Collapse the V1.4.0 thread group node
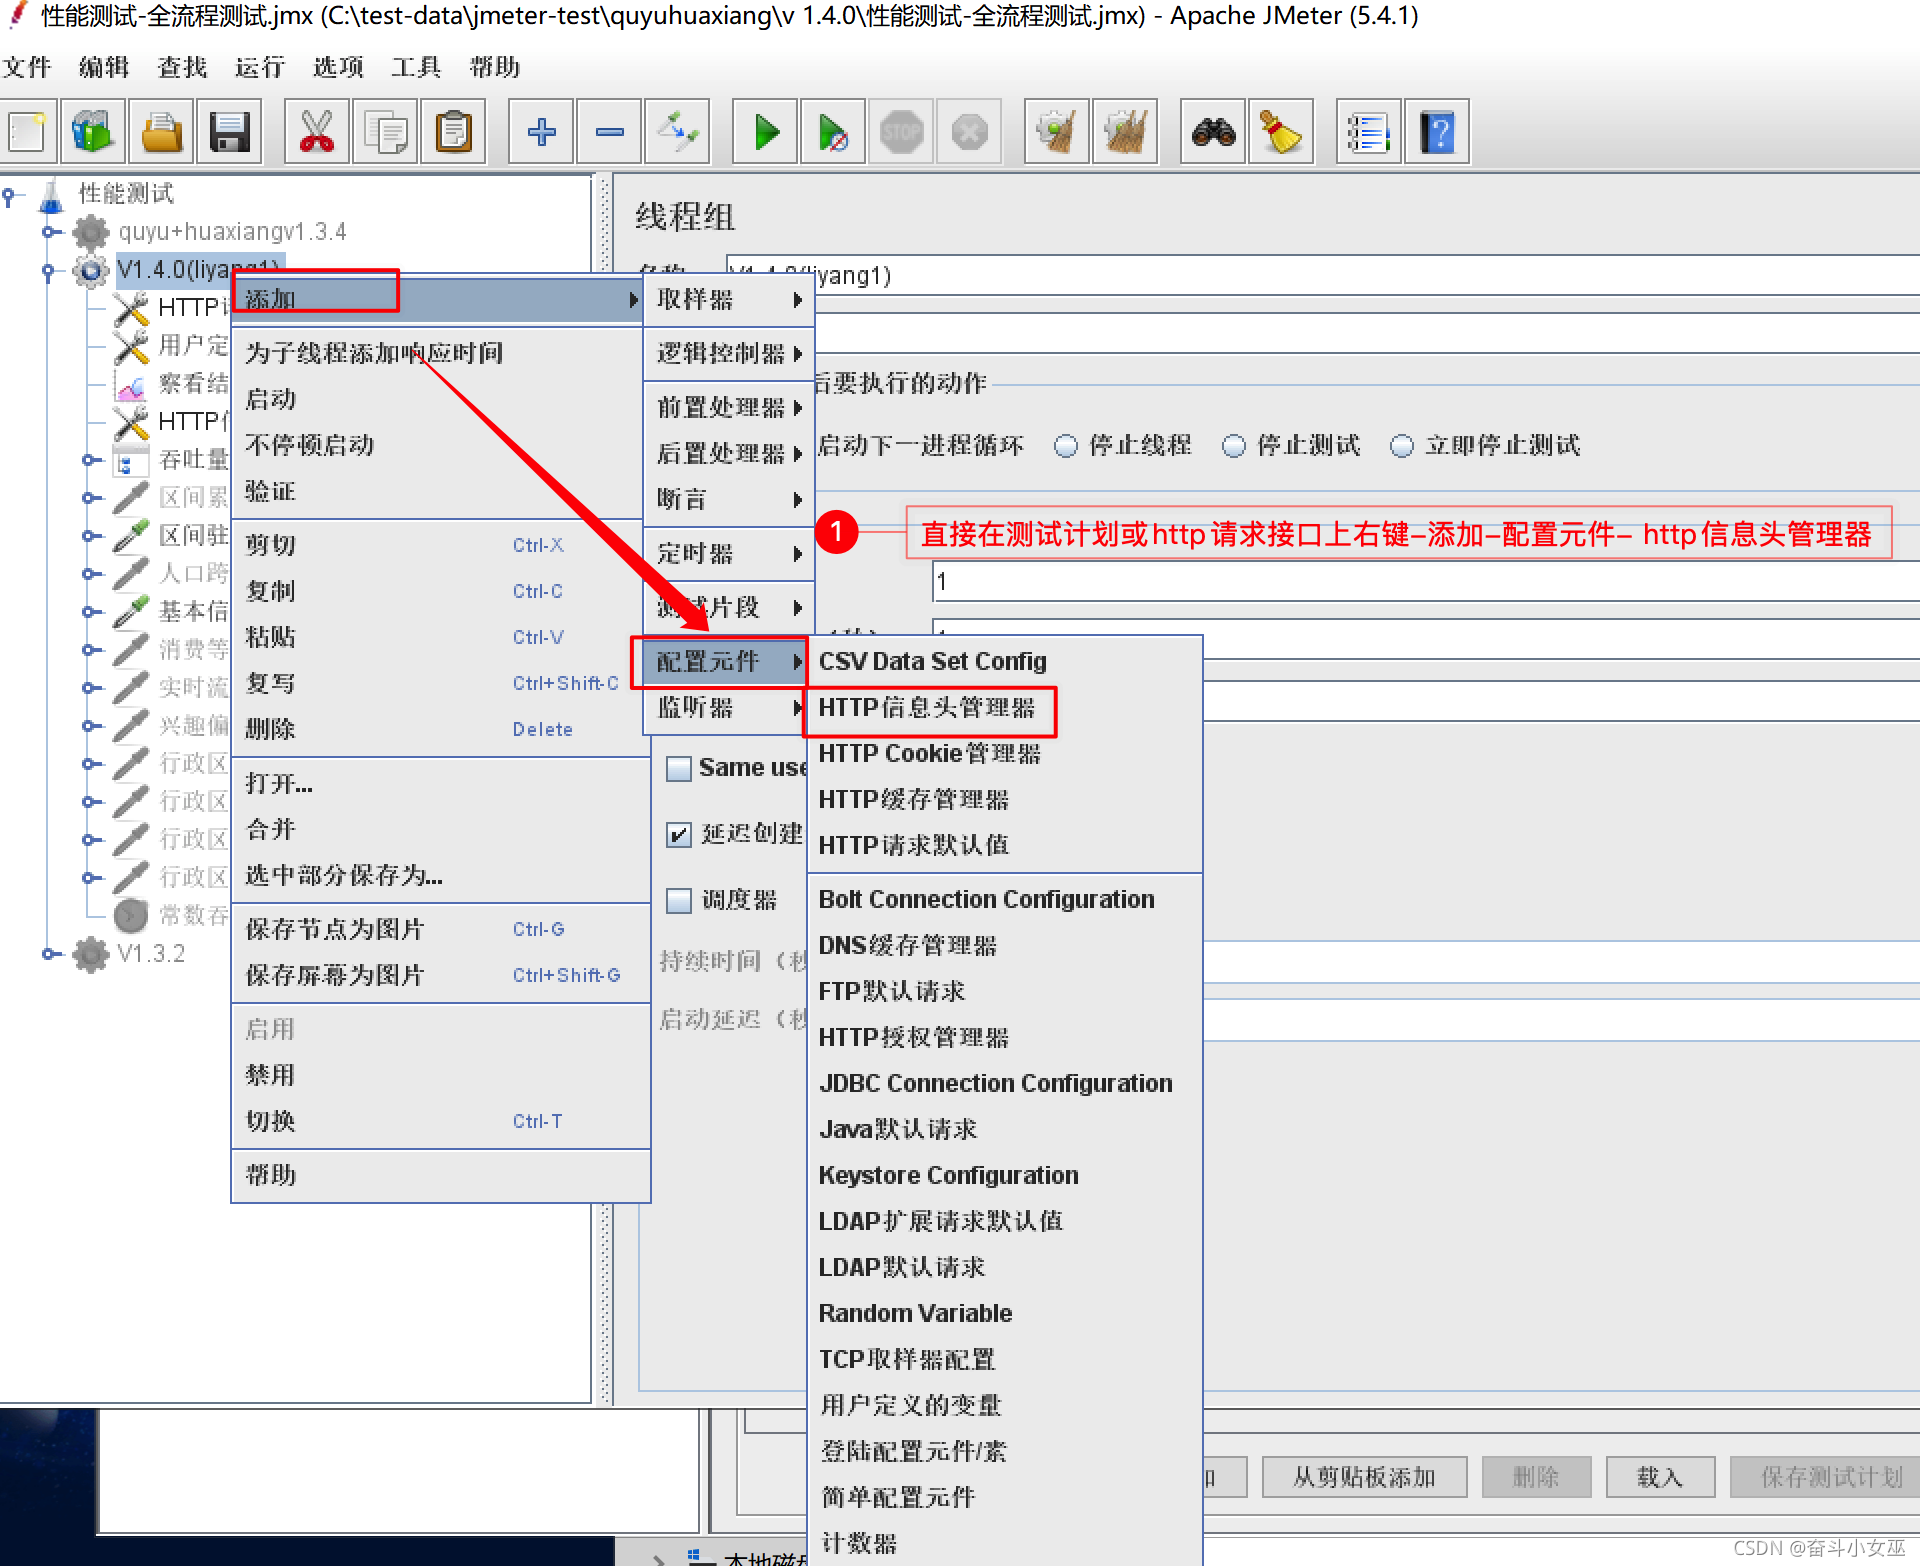 click(x=49, y=271)
